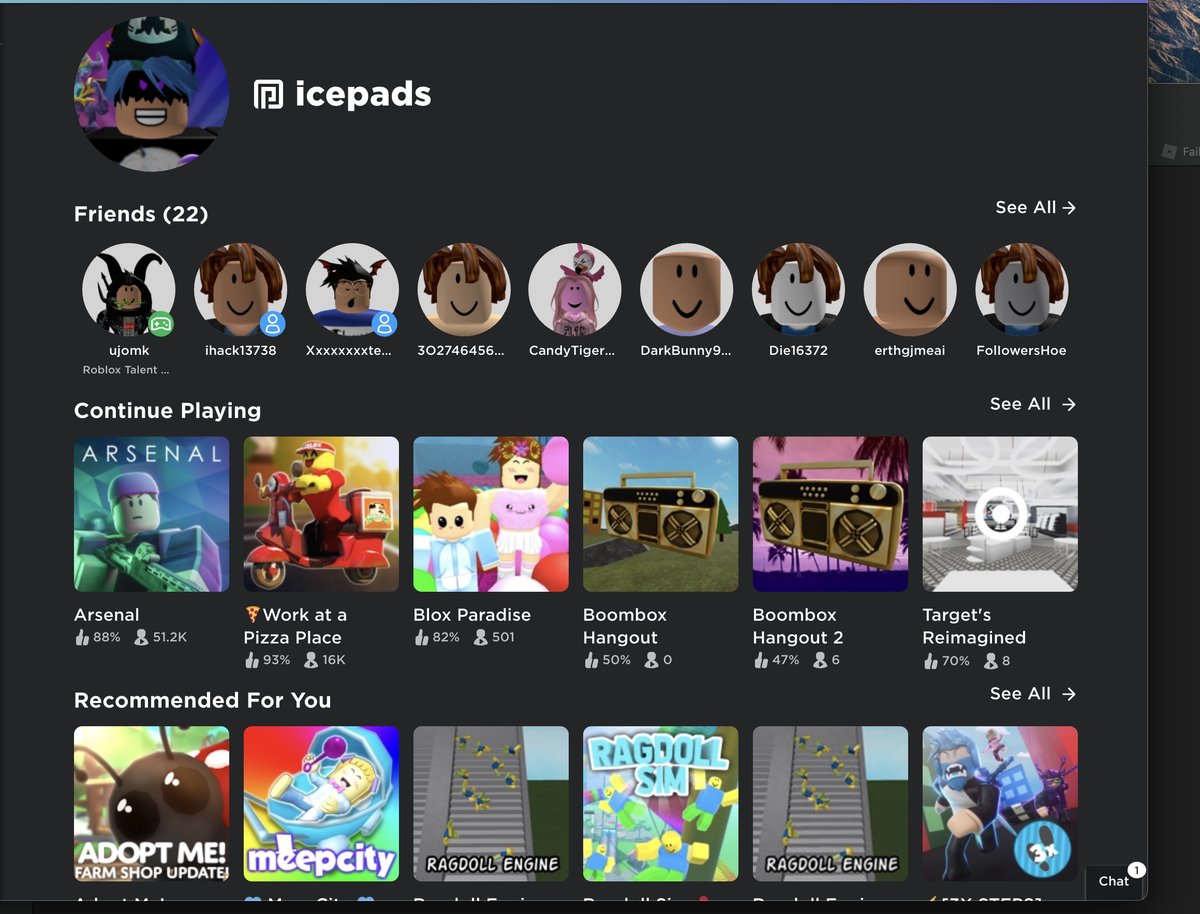The width and height of the screenshot is (1200, 914).
Task: Click thumbs-up icon showing 50% rating
Action: [591, 660]
